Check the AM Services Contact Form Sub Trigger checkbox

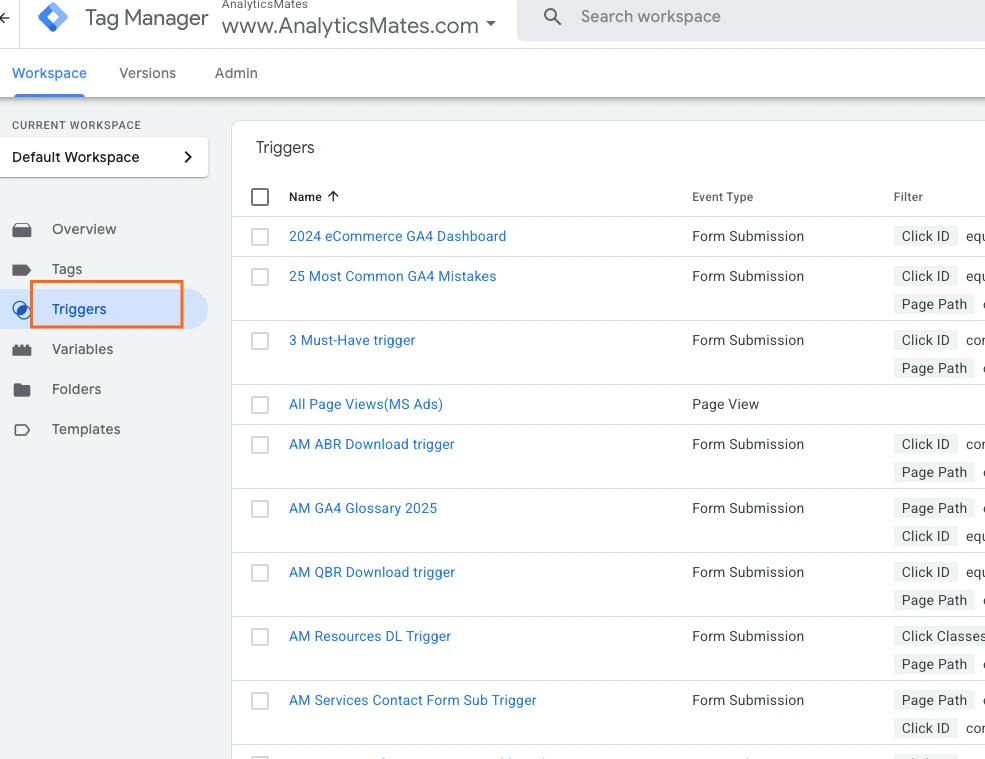click(x=260, y=701)
